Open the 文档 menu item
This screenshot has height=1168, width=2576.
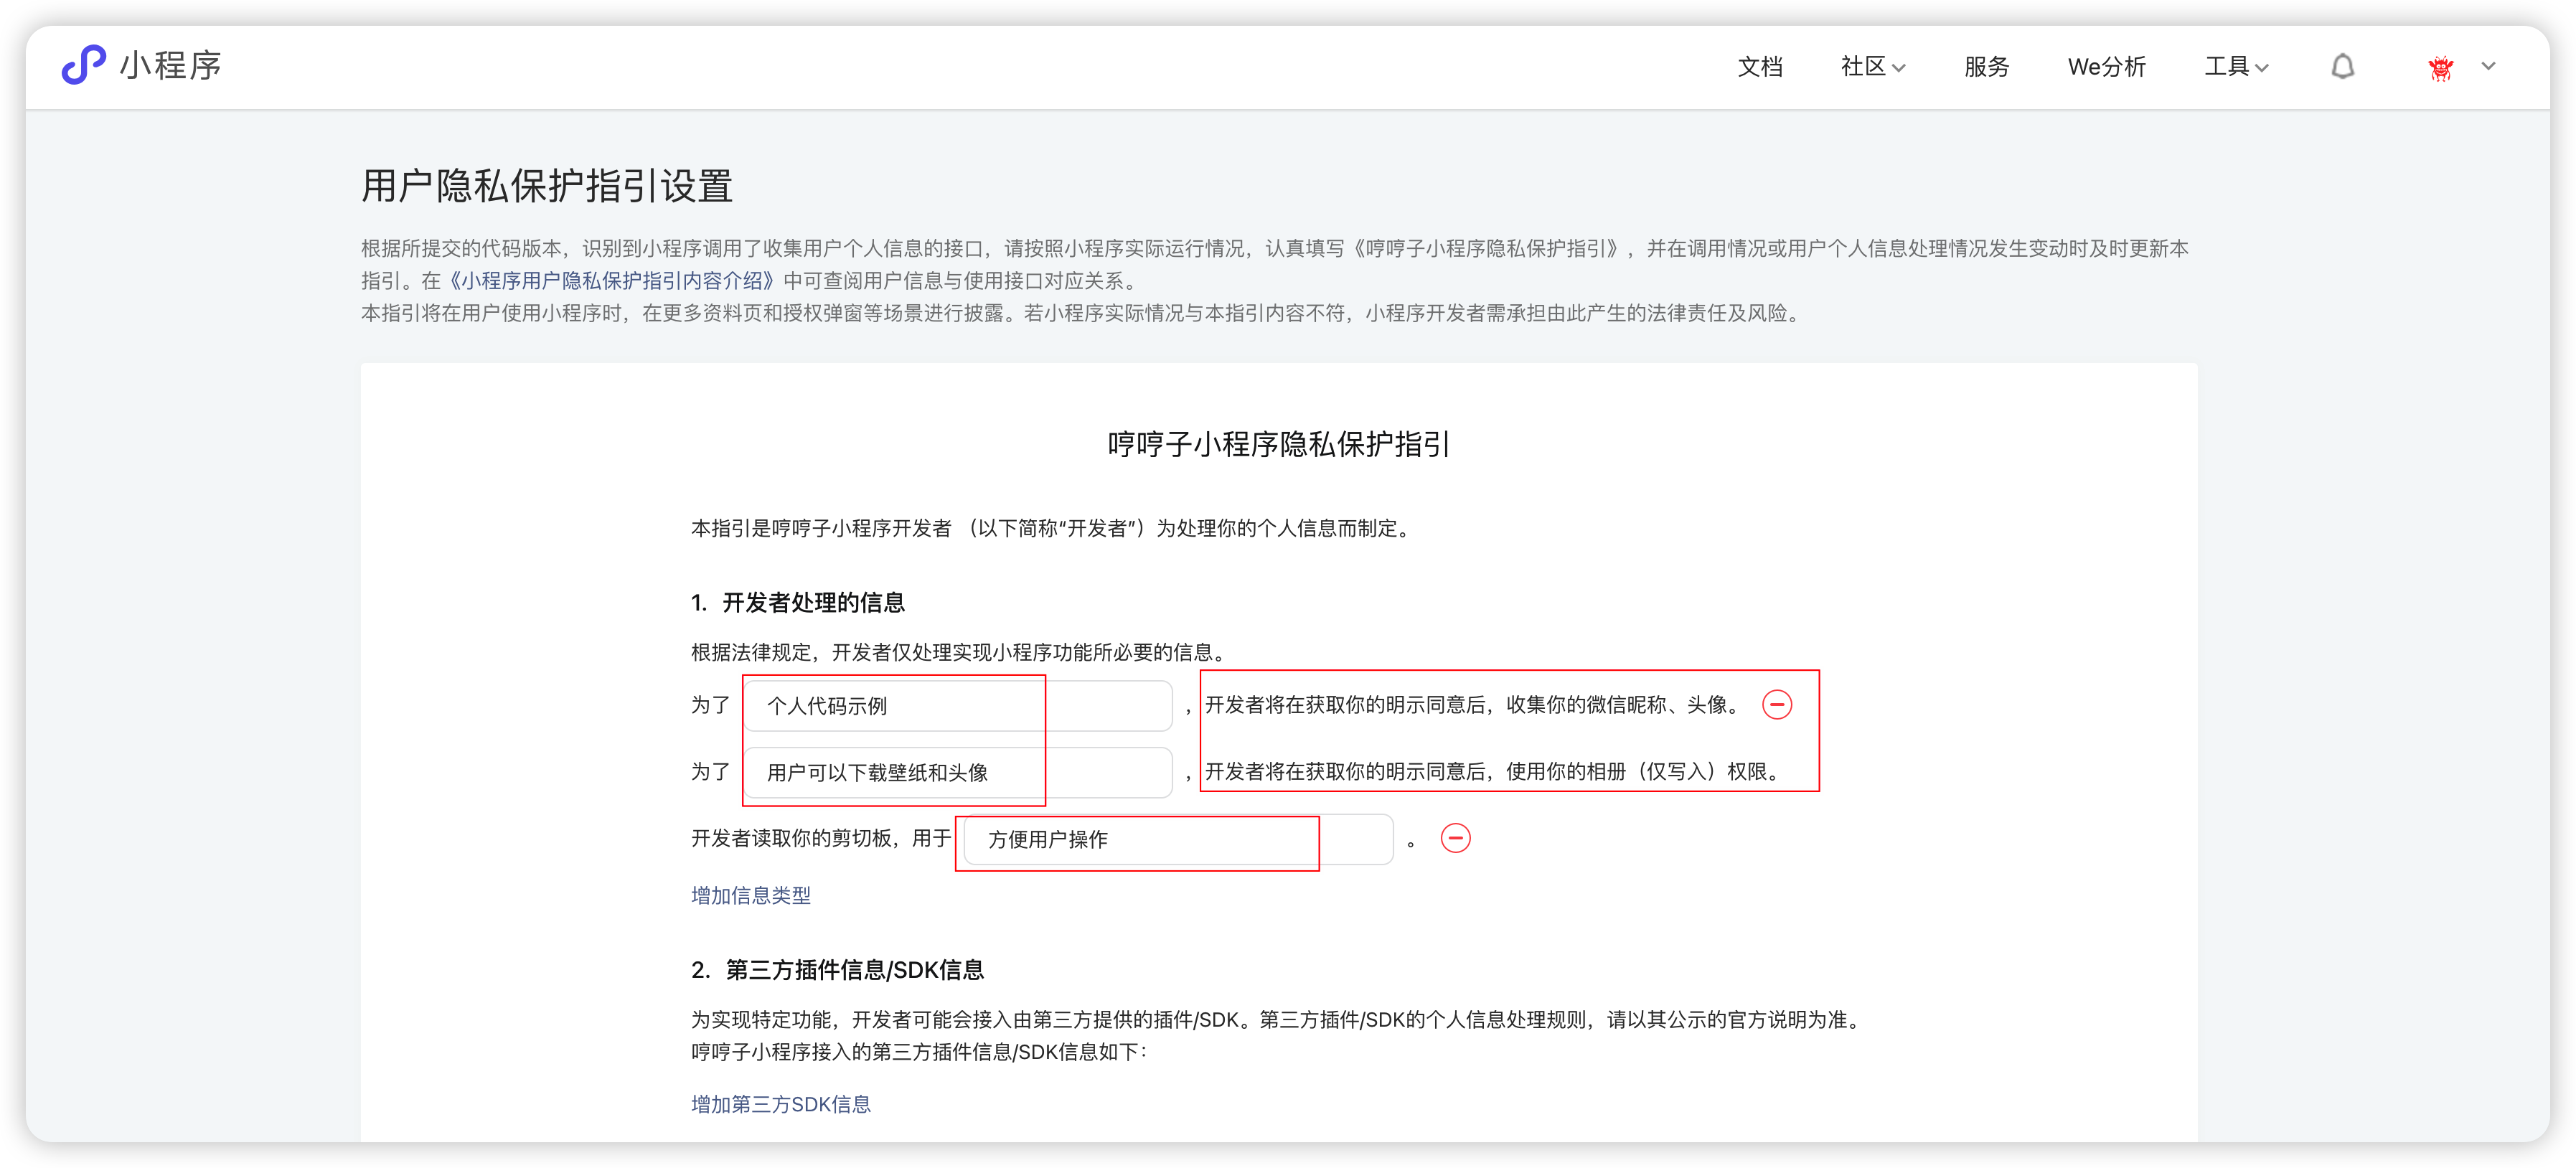point(1760,67)
